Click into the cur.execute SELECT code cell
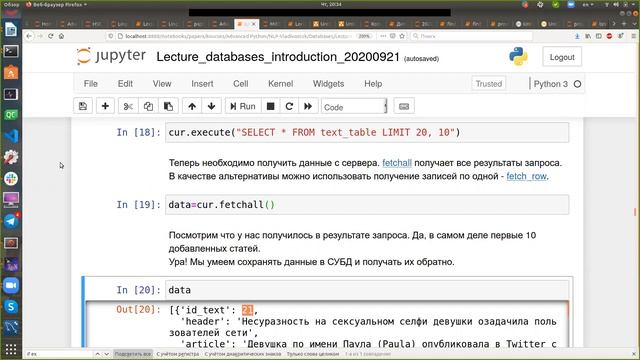640x360 pixels. (x=367, y=132)
